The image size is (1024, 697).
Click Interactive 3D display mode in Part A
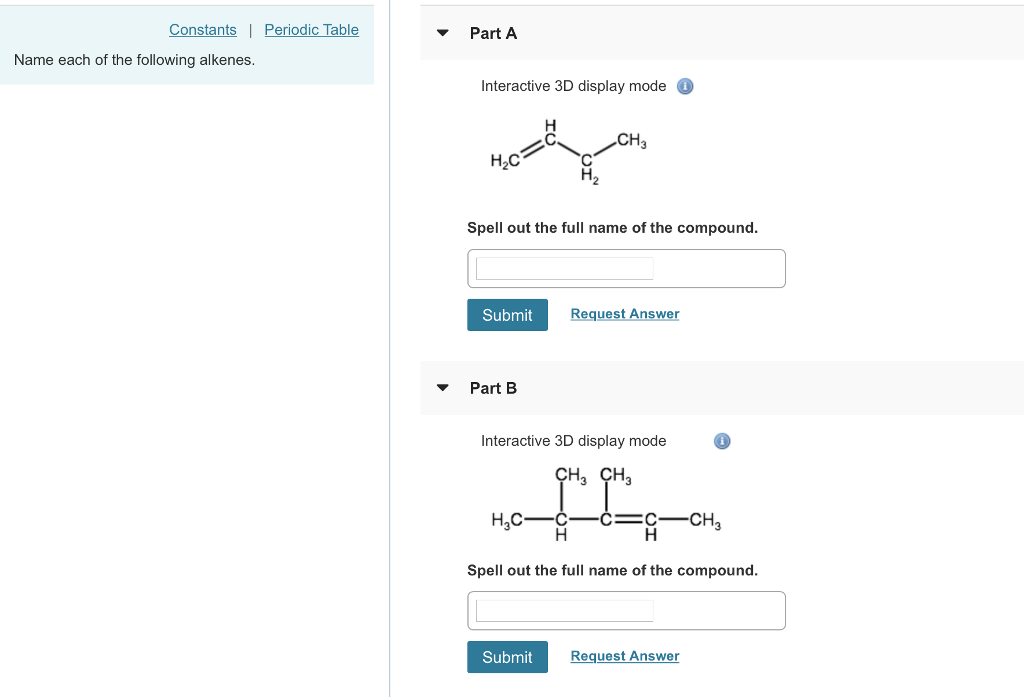click(573, 86)
